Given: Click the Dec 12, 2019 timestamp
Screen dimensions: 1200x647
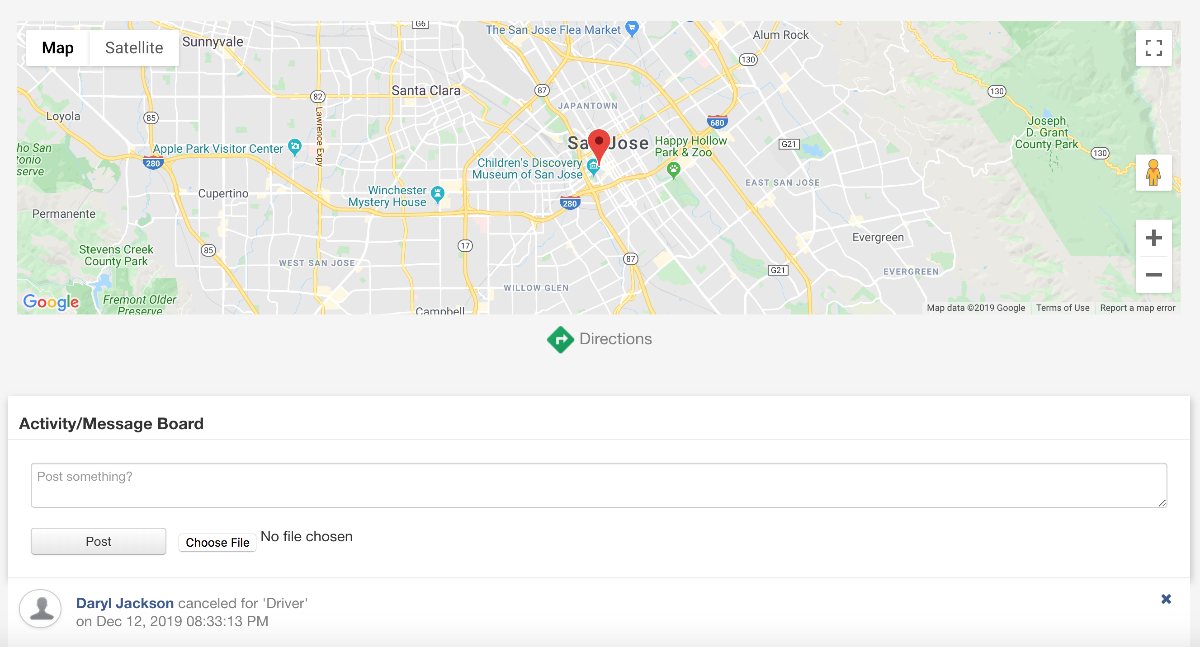Looking at the screenshot, I should (x=172, y=622).
